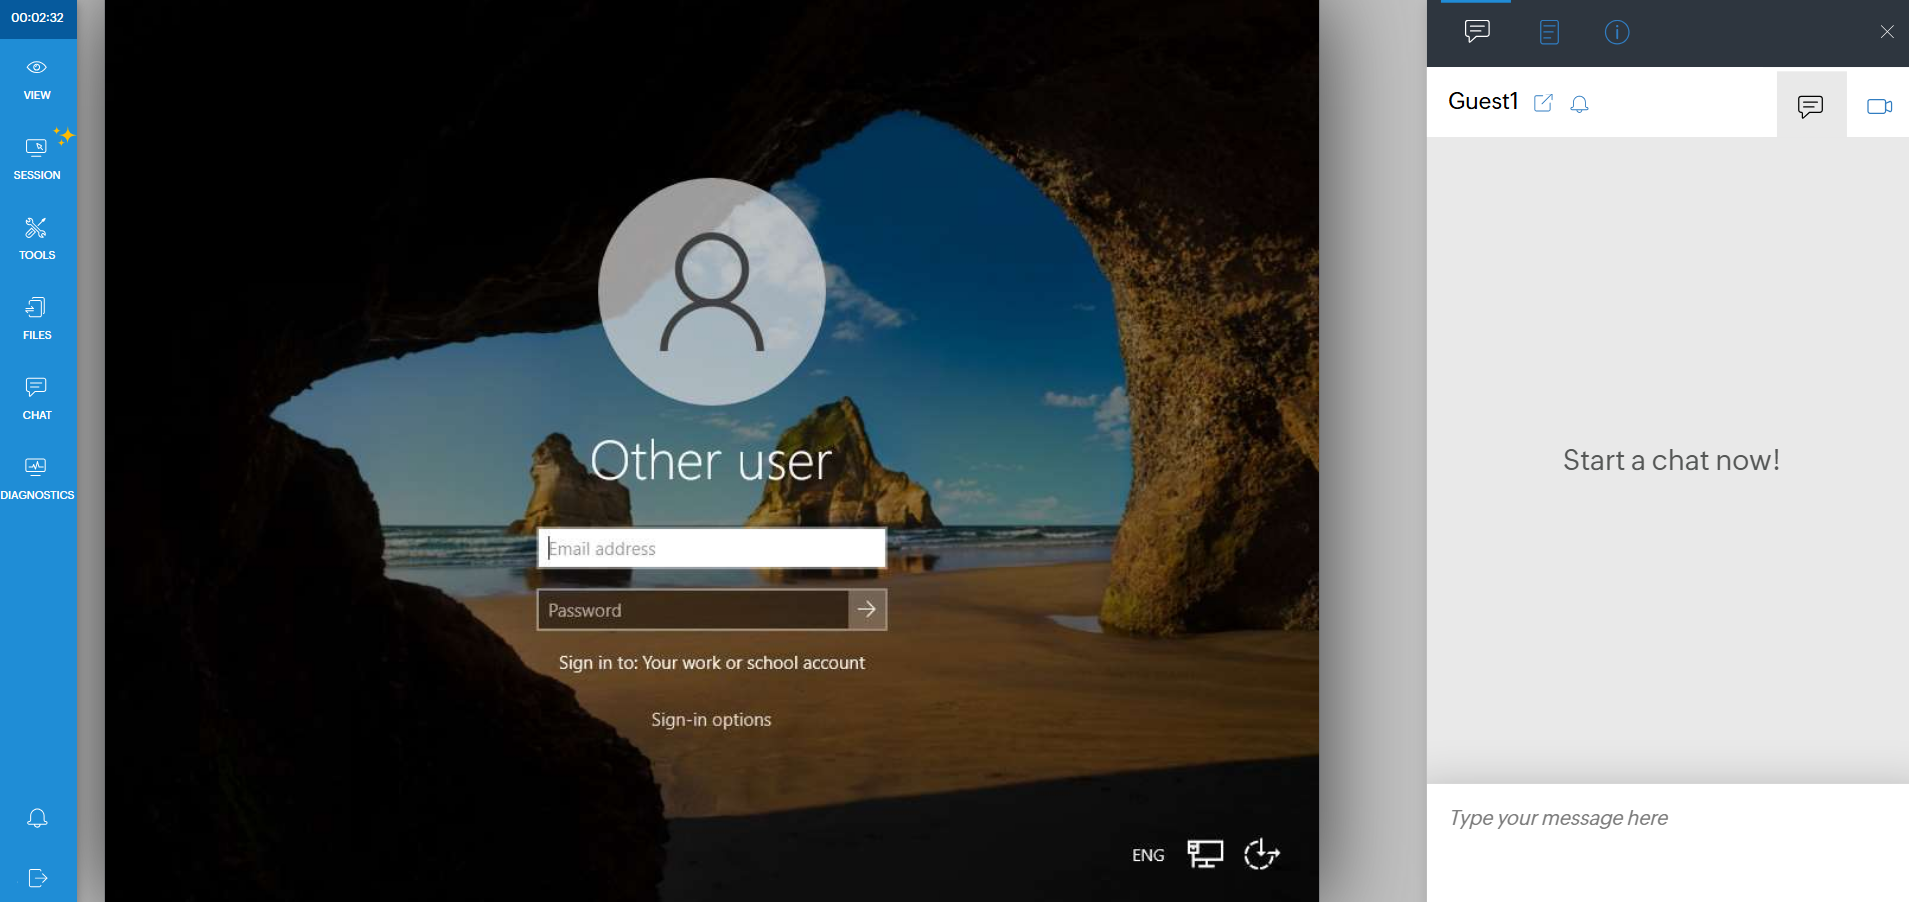Open the Files transfer panel
Viewport: 1909px width, 902px height.
[37, 319]
